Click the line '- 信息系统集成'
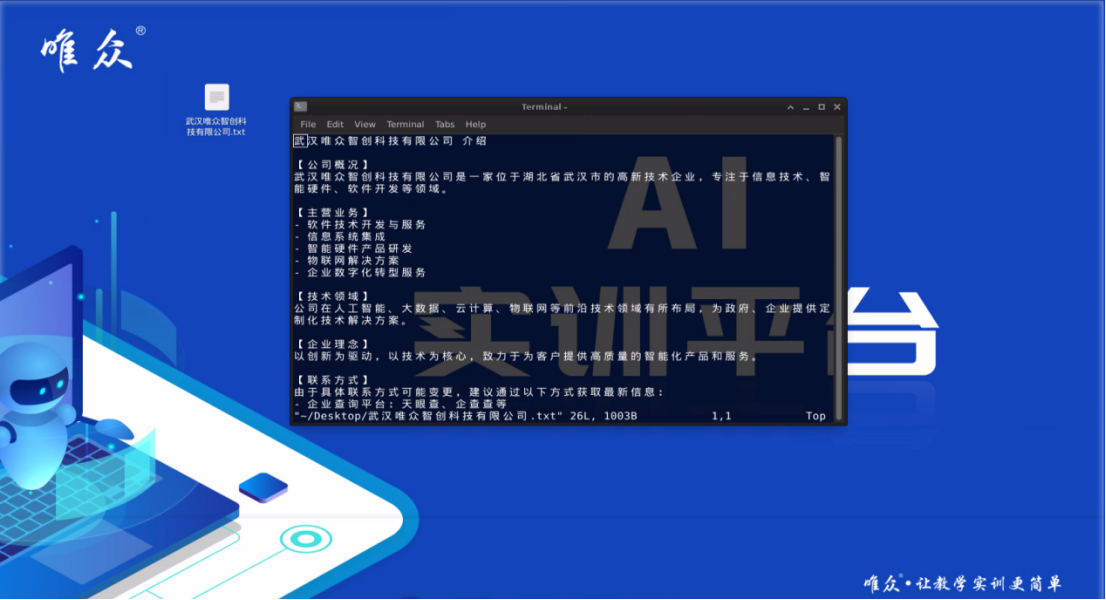 (x=340, y=236)
